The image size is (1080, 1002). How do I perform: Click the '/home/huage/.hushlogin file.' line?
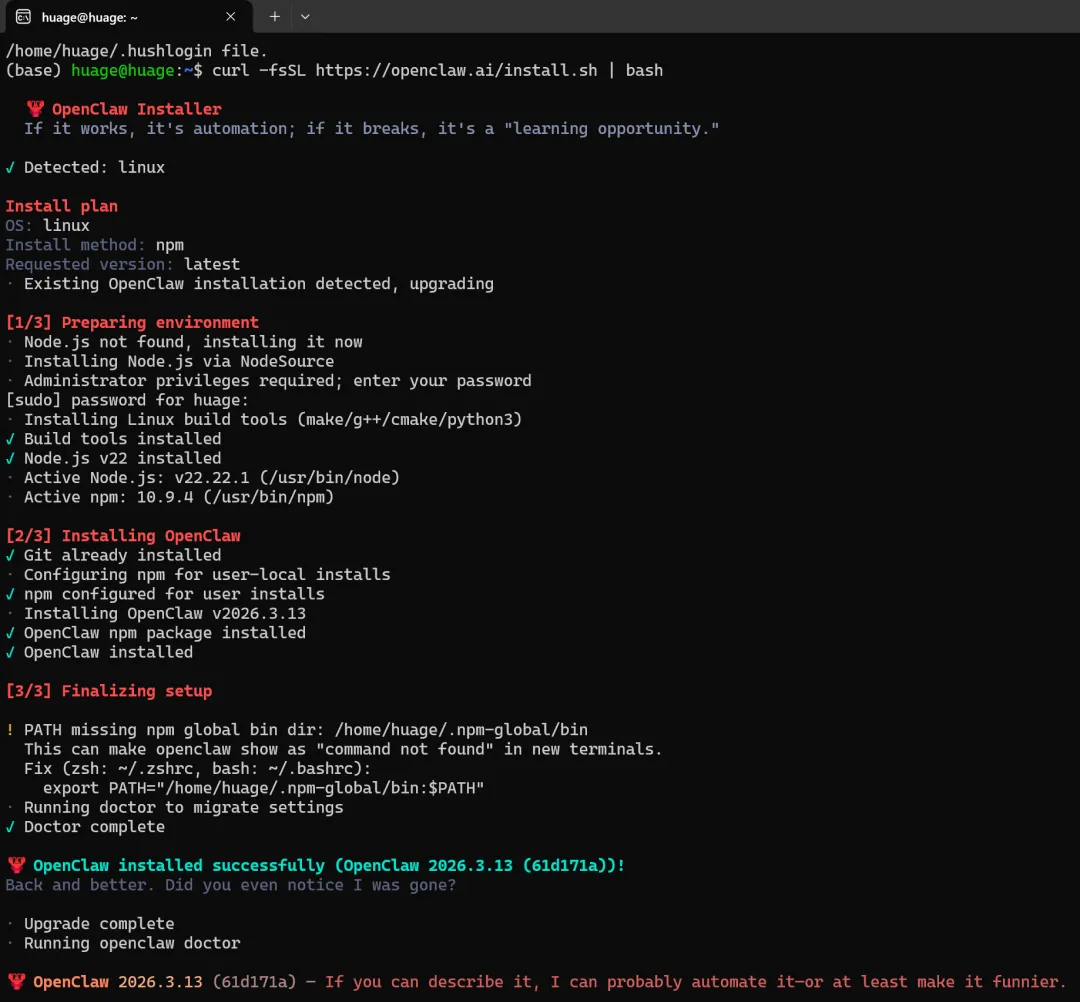136,51
